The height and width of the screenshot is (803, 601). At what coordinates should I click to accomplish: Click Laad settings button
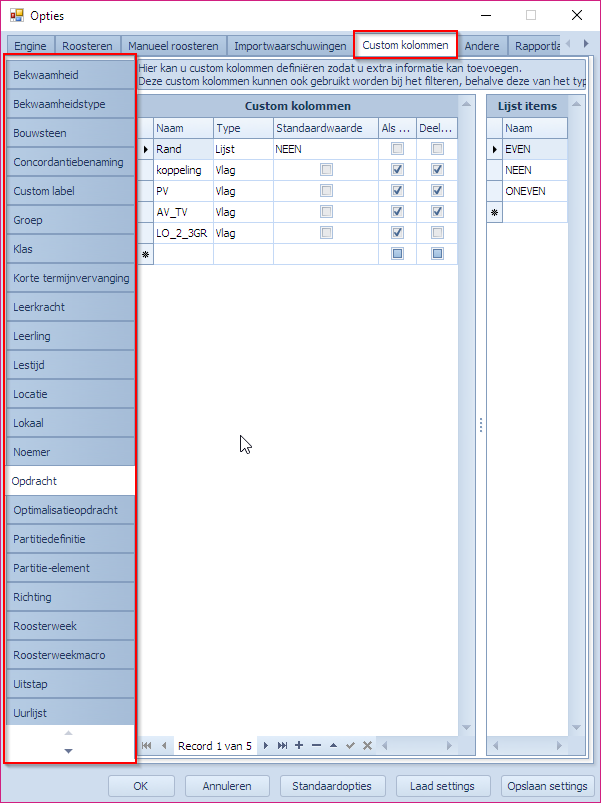click(442, 786)
